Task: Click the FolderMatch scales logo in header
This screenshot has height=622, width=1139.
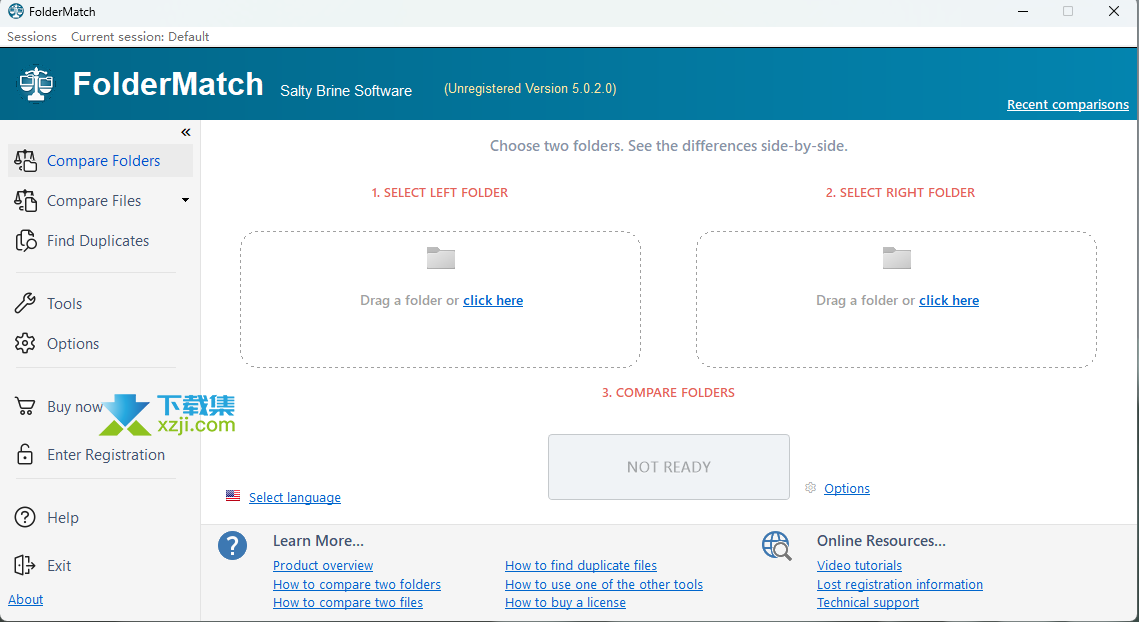Action: (36, 84)
